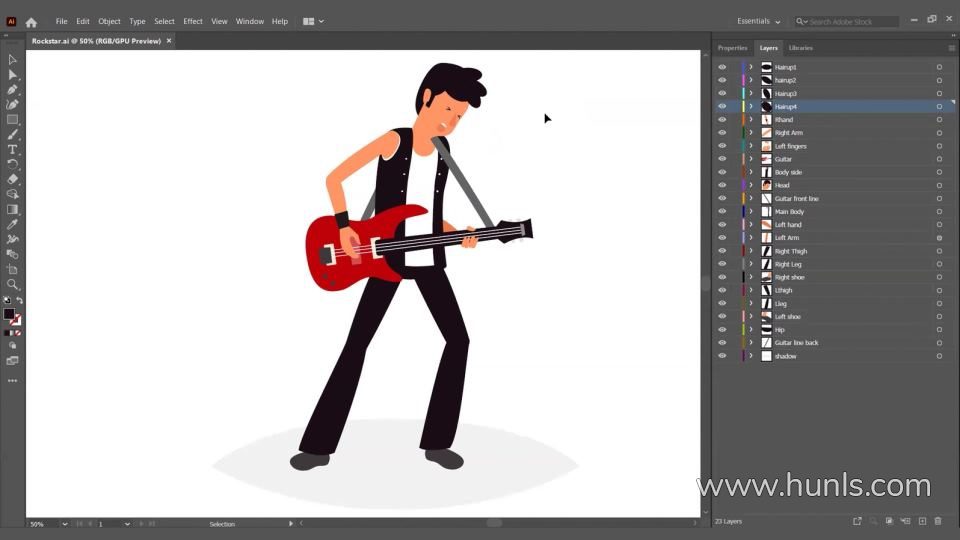
Task: Activate the Eraser tool
Action: point(13,179)
